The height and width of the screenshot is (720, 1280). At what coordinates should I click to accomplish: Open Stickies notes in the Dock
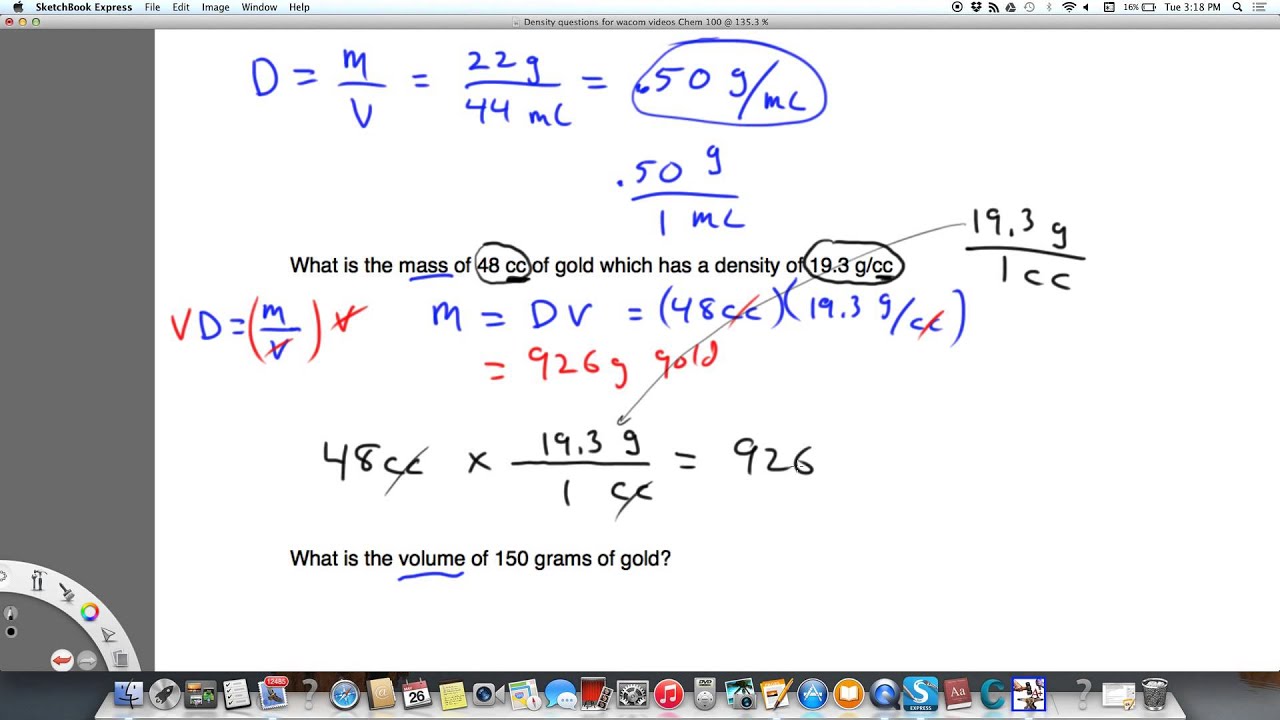click(x=452, y=694)
